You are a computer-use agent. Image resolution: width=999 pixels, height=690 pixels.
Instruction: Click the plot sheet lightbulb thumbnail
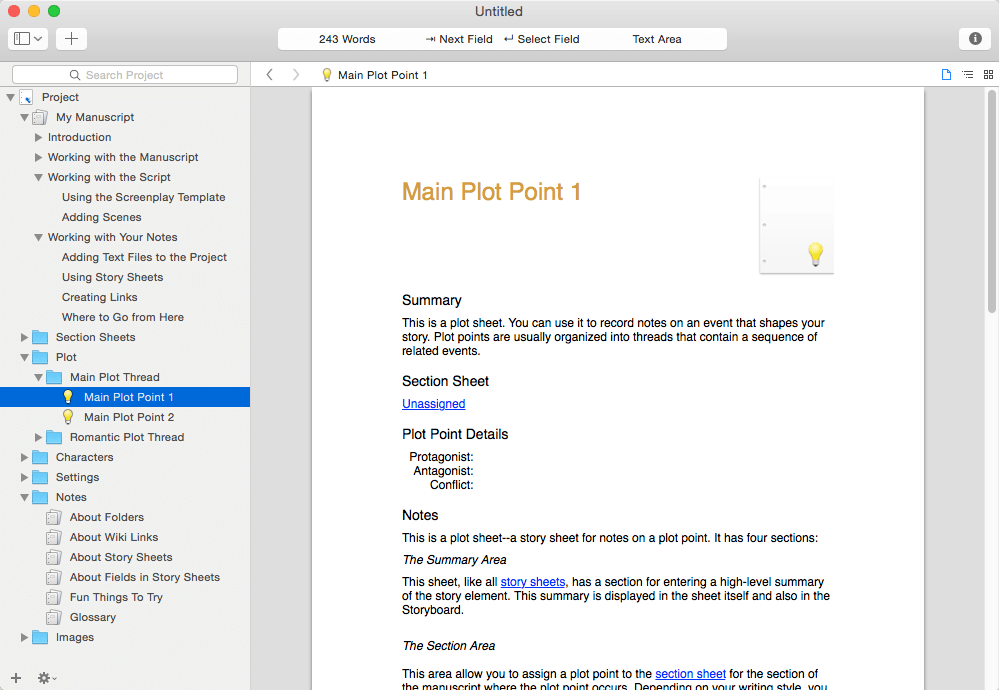[x=797, y=226]
